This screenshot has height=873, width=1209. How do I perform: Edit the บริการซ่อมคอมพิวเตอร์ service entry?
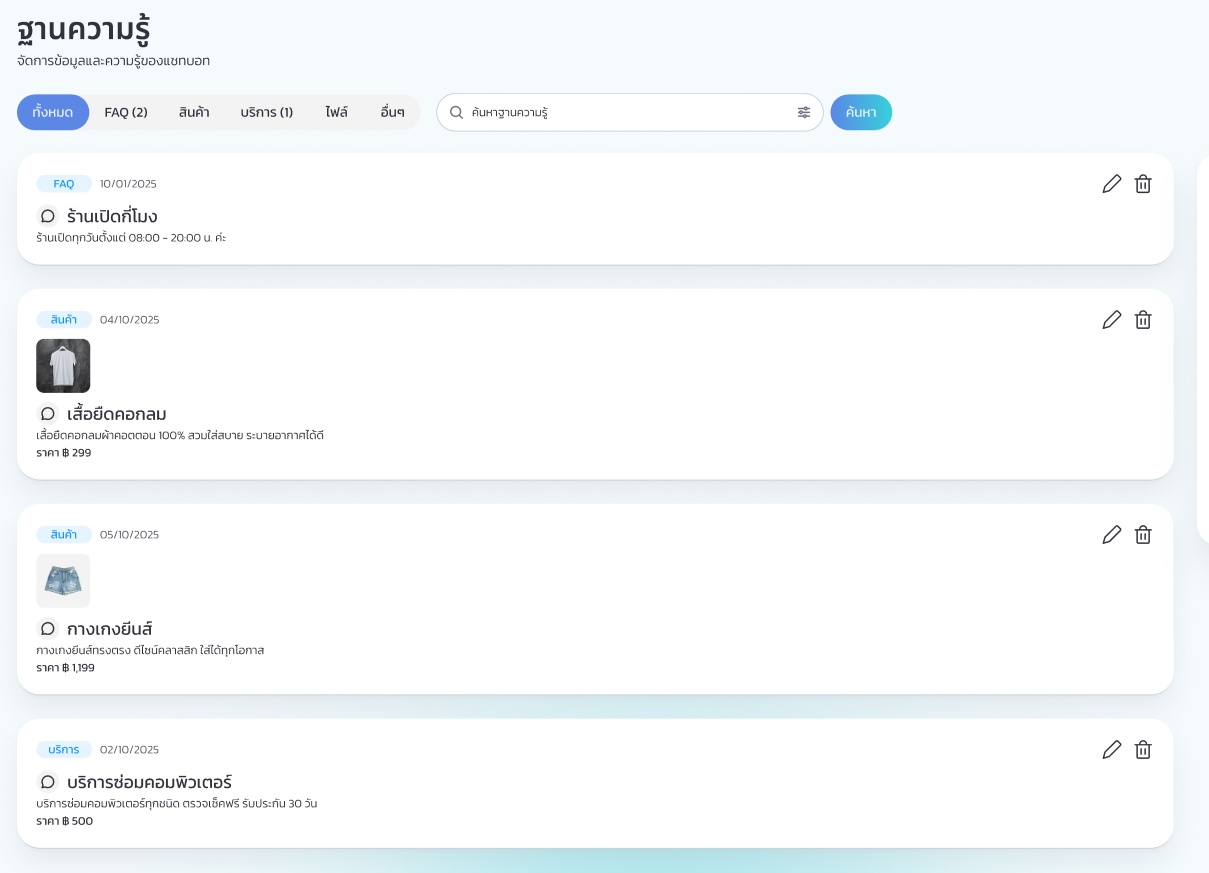(x=1111, y=749)
